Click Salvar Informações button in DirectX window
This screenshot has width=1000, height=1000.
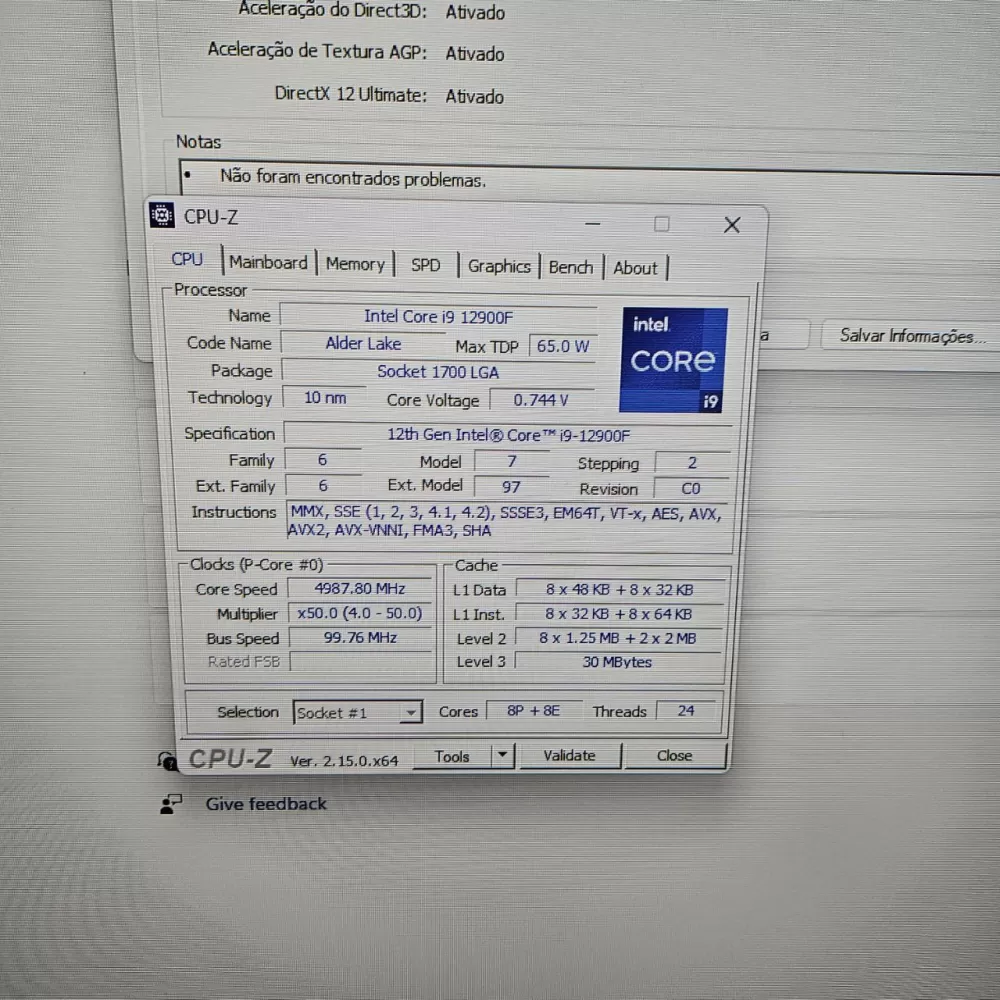(x=910, y=335)
